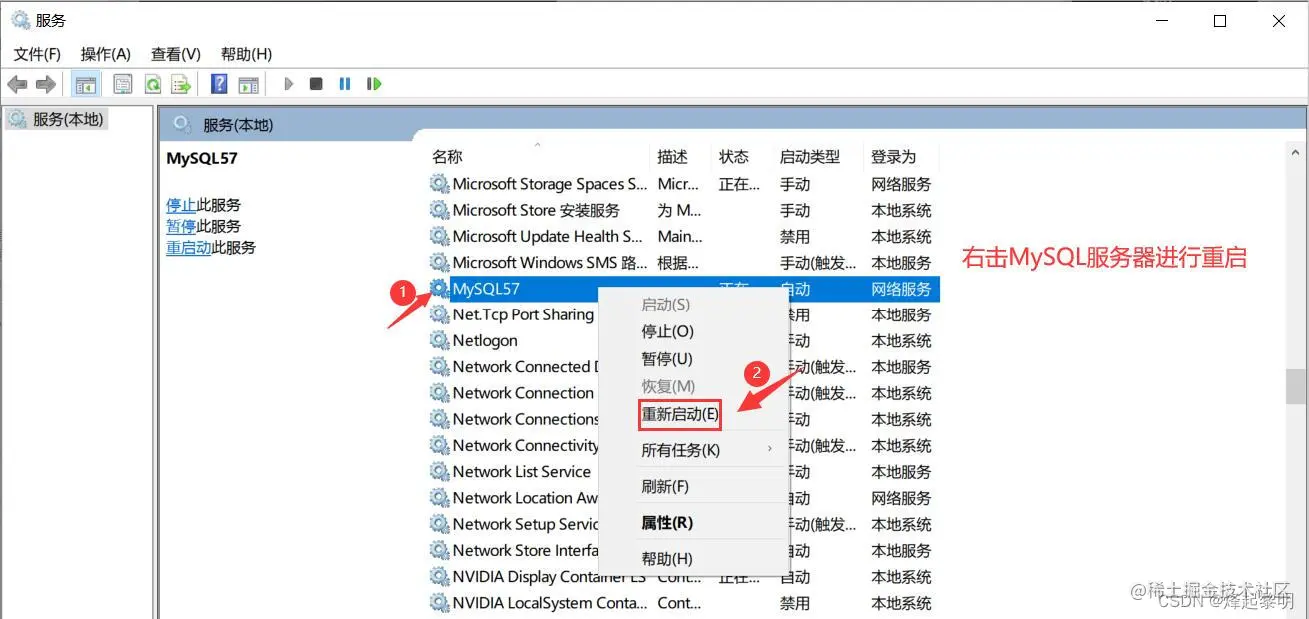
Task: Select the Microsoft Store 安装服务 row name
Action: pos(536,210)
